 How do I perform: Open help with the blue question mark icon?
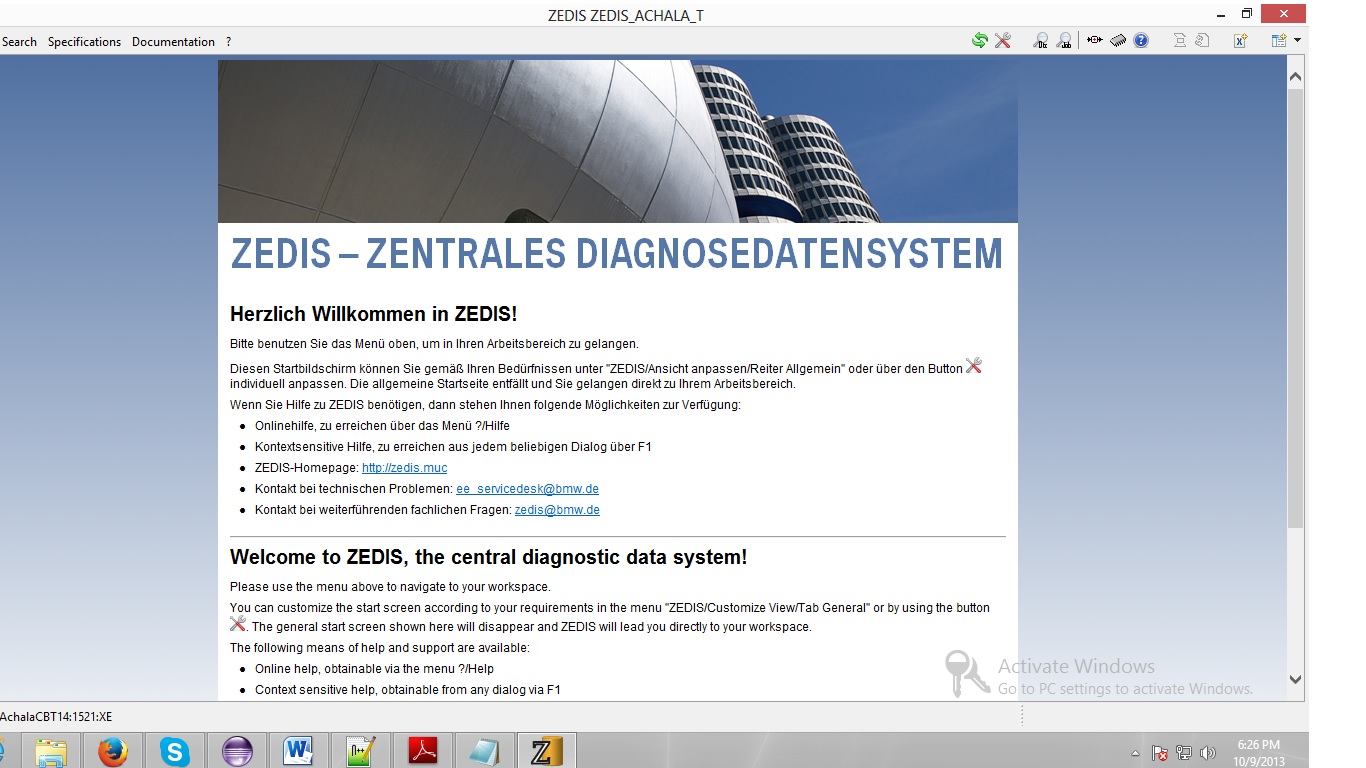1141,41
